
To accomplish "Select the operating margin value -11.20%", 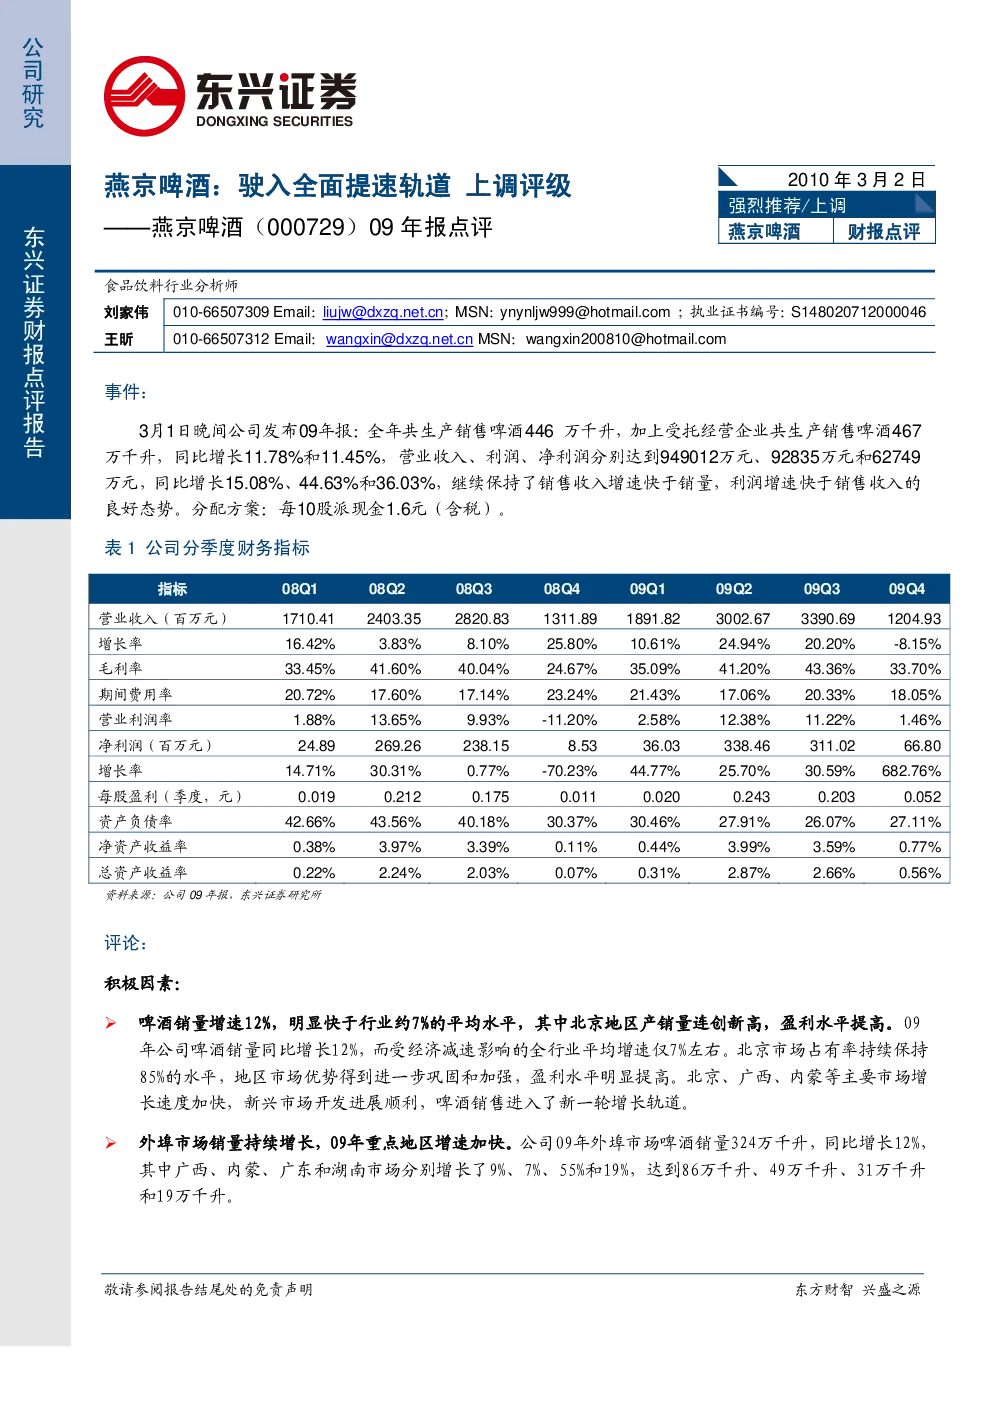I will tap(569, 720).
